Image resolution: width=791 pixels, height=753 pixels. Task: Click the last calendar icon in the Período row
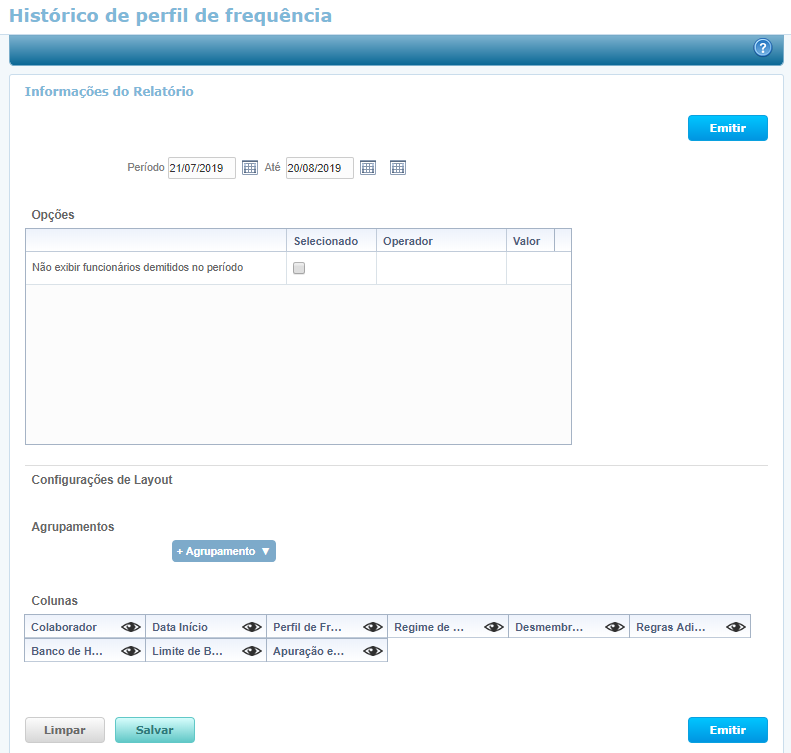(397, 168)
